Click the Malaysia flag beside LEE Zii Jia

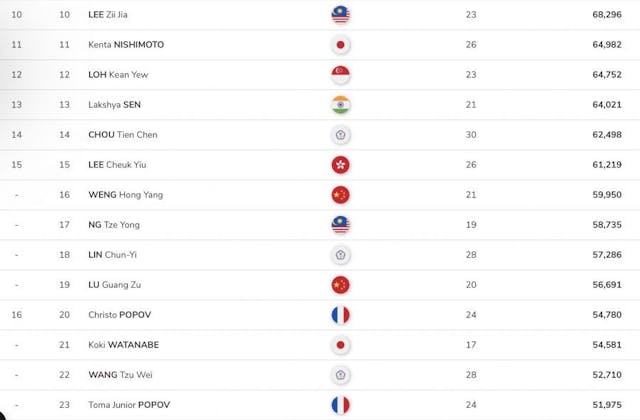point(340,15)
